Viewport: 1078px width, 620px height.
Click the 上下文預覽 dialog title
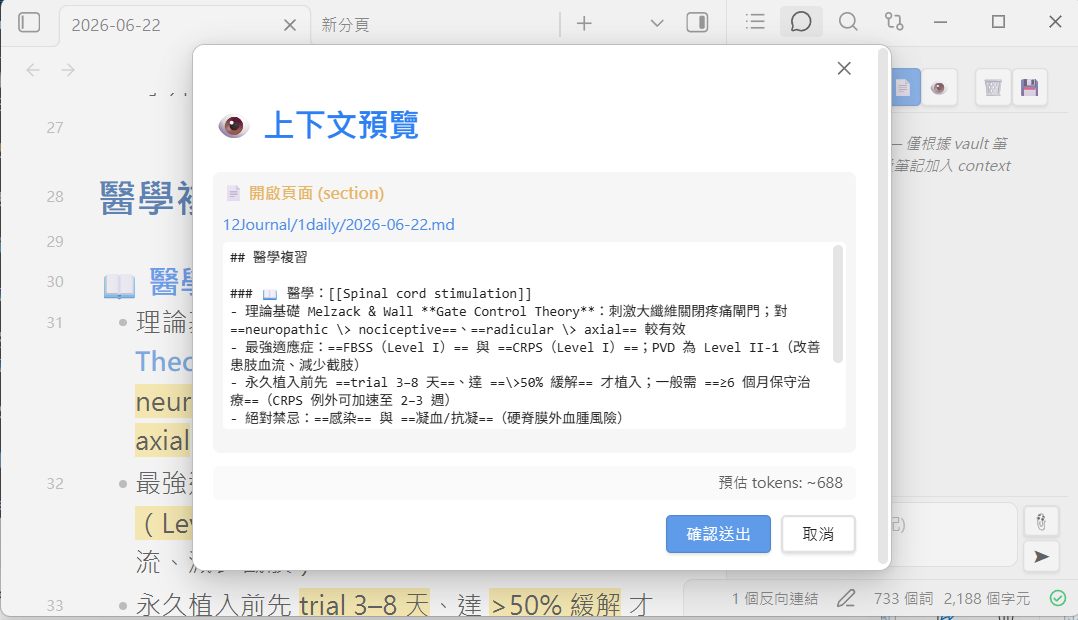[x=341, y=125]
